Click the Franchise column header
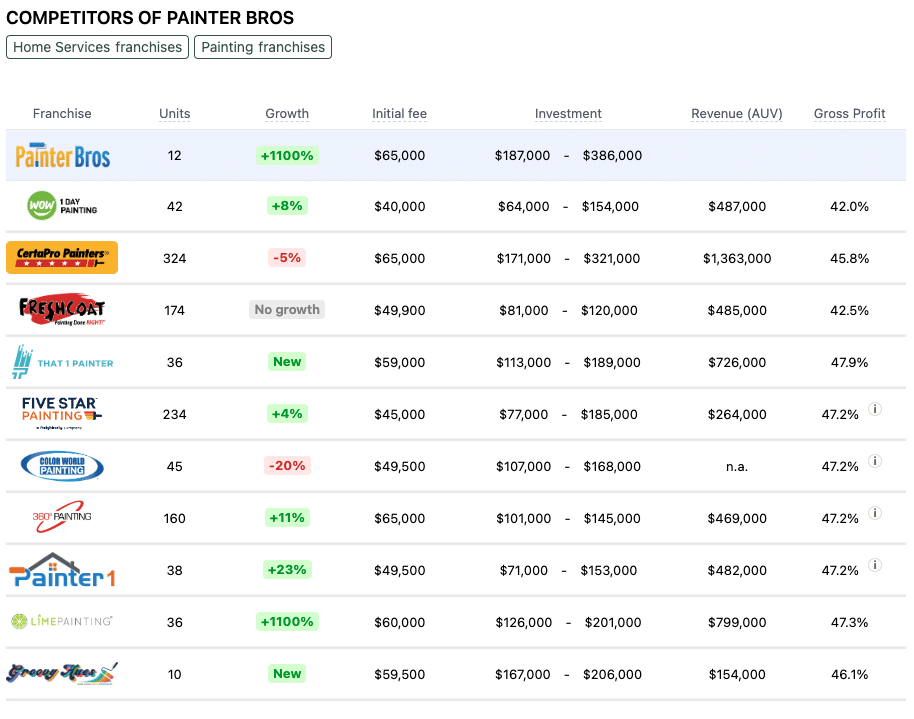Image resolution: width=914 pixels, height=719 pixels. coord(62,114)
